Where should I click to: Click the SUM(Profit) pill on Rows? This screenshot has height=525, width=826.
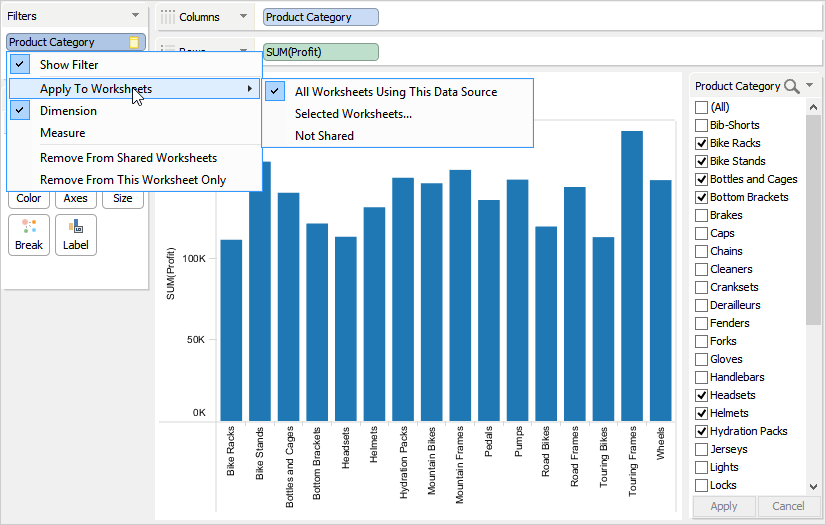coord(321,52)
